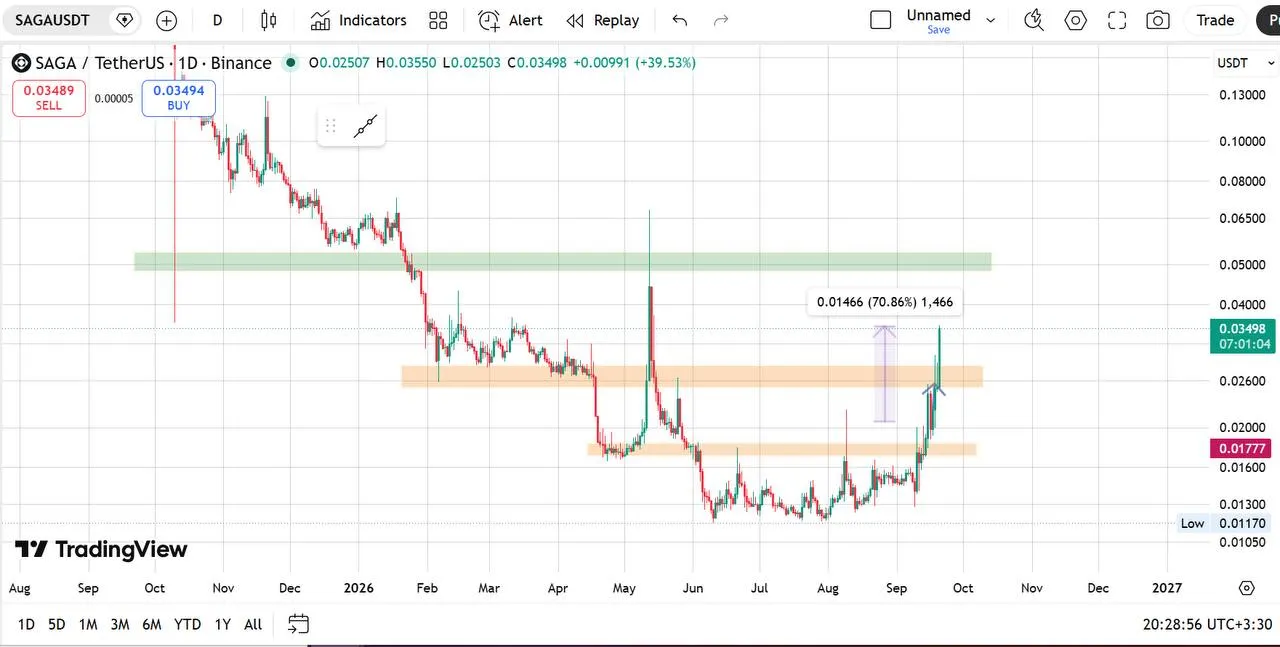Open the Trade panel
1280x647 pixels.
[x=1215, y=20]
